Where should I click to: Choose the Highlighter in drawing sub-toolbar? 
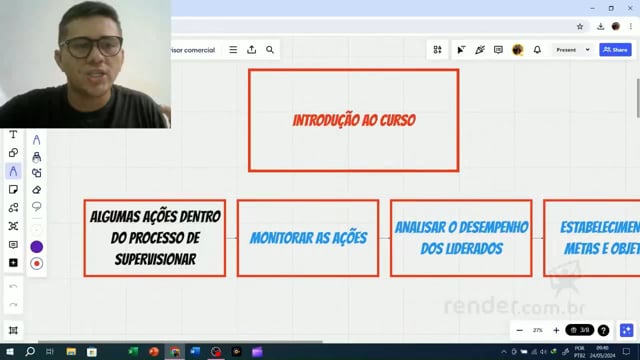[x=36, y=157]
